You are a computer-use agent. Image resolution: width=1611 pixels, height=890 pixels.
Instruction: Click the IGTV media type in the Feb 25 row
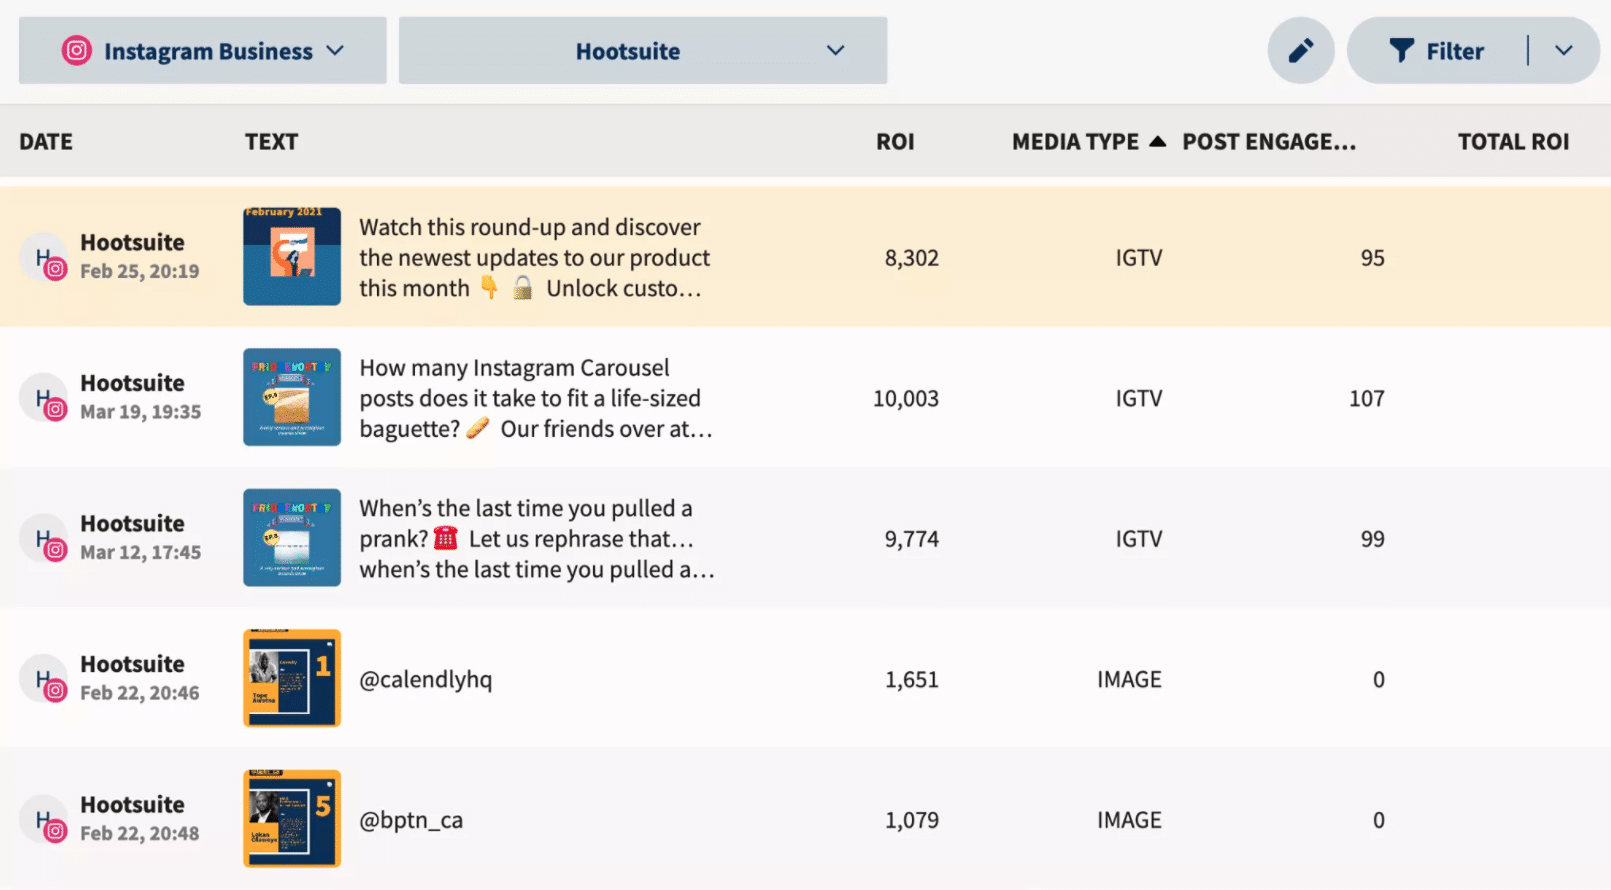pos(1139,258)
